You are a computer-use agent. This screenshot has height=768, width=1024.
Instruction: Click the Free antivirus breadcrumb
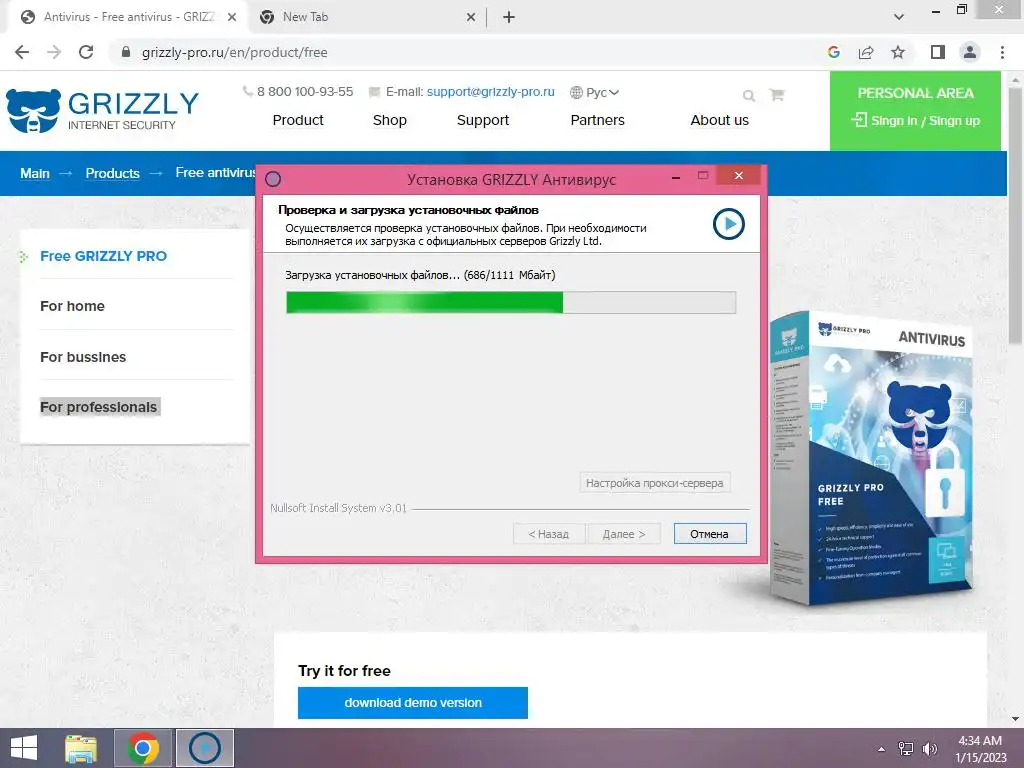click(x=216, y=172)
